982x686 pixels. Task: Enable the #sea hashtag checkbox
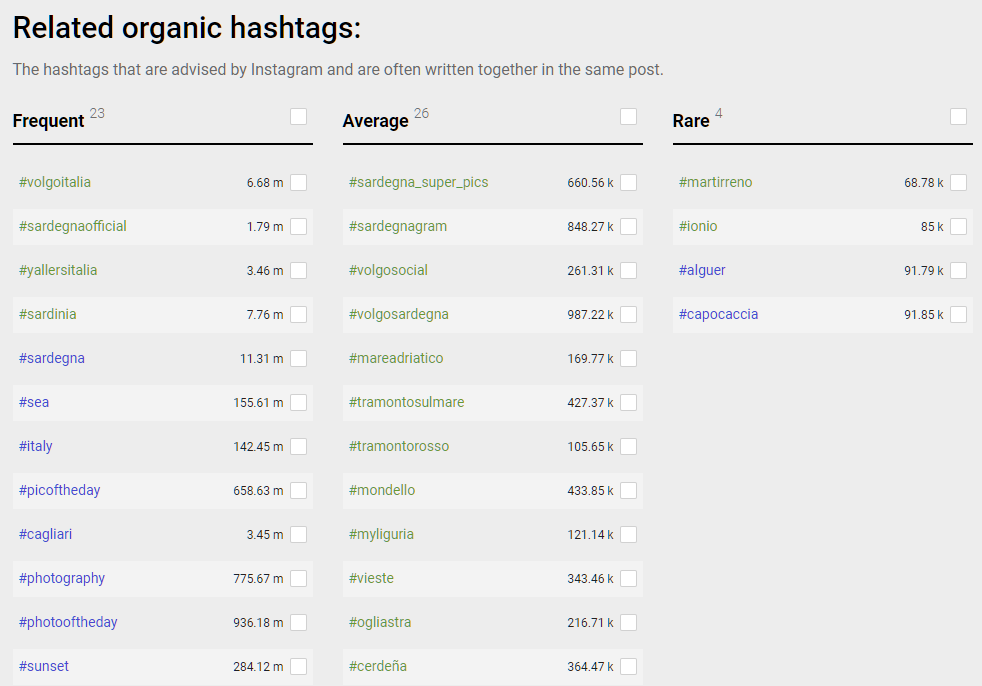299,402
